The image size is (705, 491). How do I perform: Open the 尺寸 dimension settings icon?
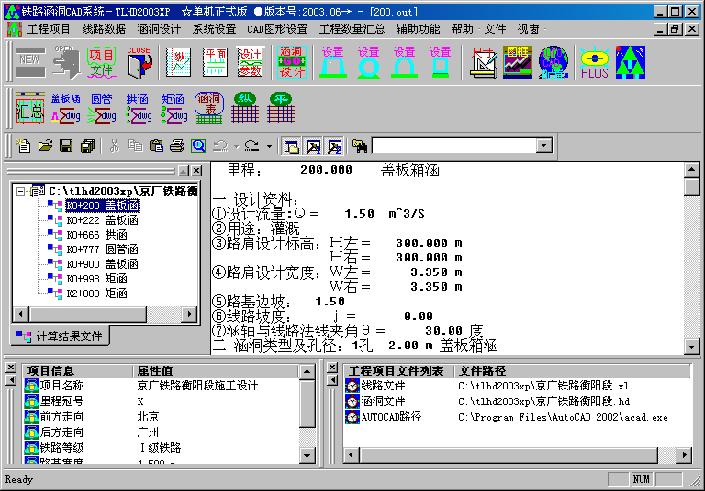(483, 62)
